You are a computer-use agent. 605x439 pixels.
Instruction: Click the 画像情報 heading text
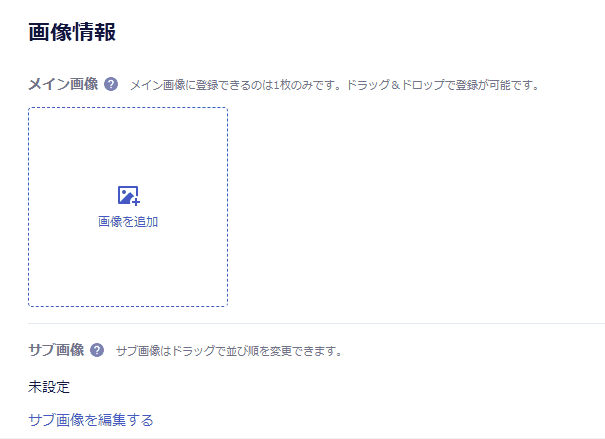(x=72, y=32)
